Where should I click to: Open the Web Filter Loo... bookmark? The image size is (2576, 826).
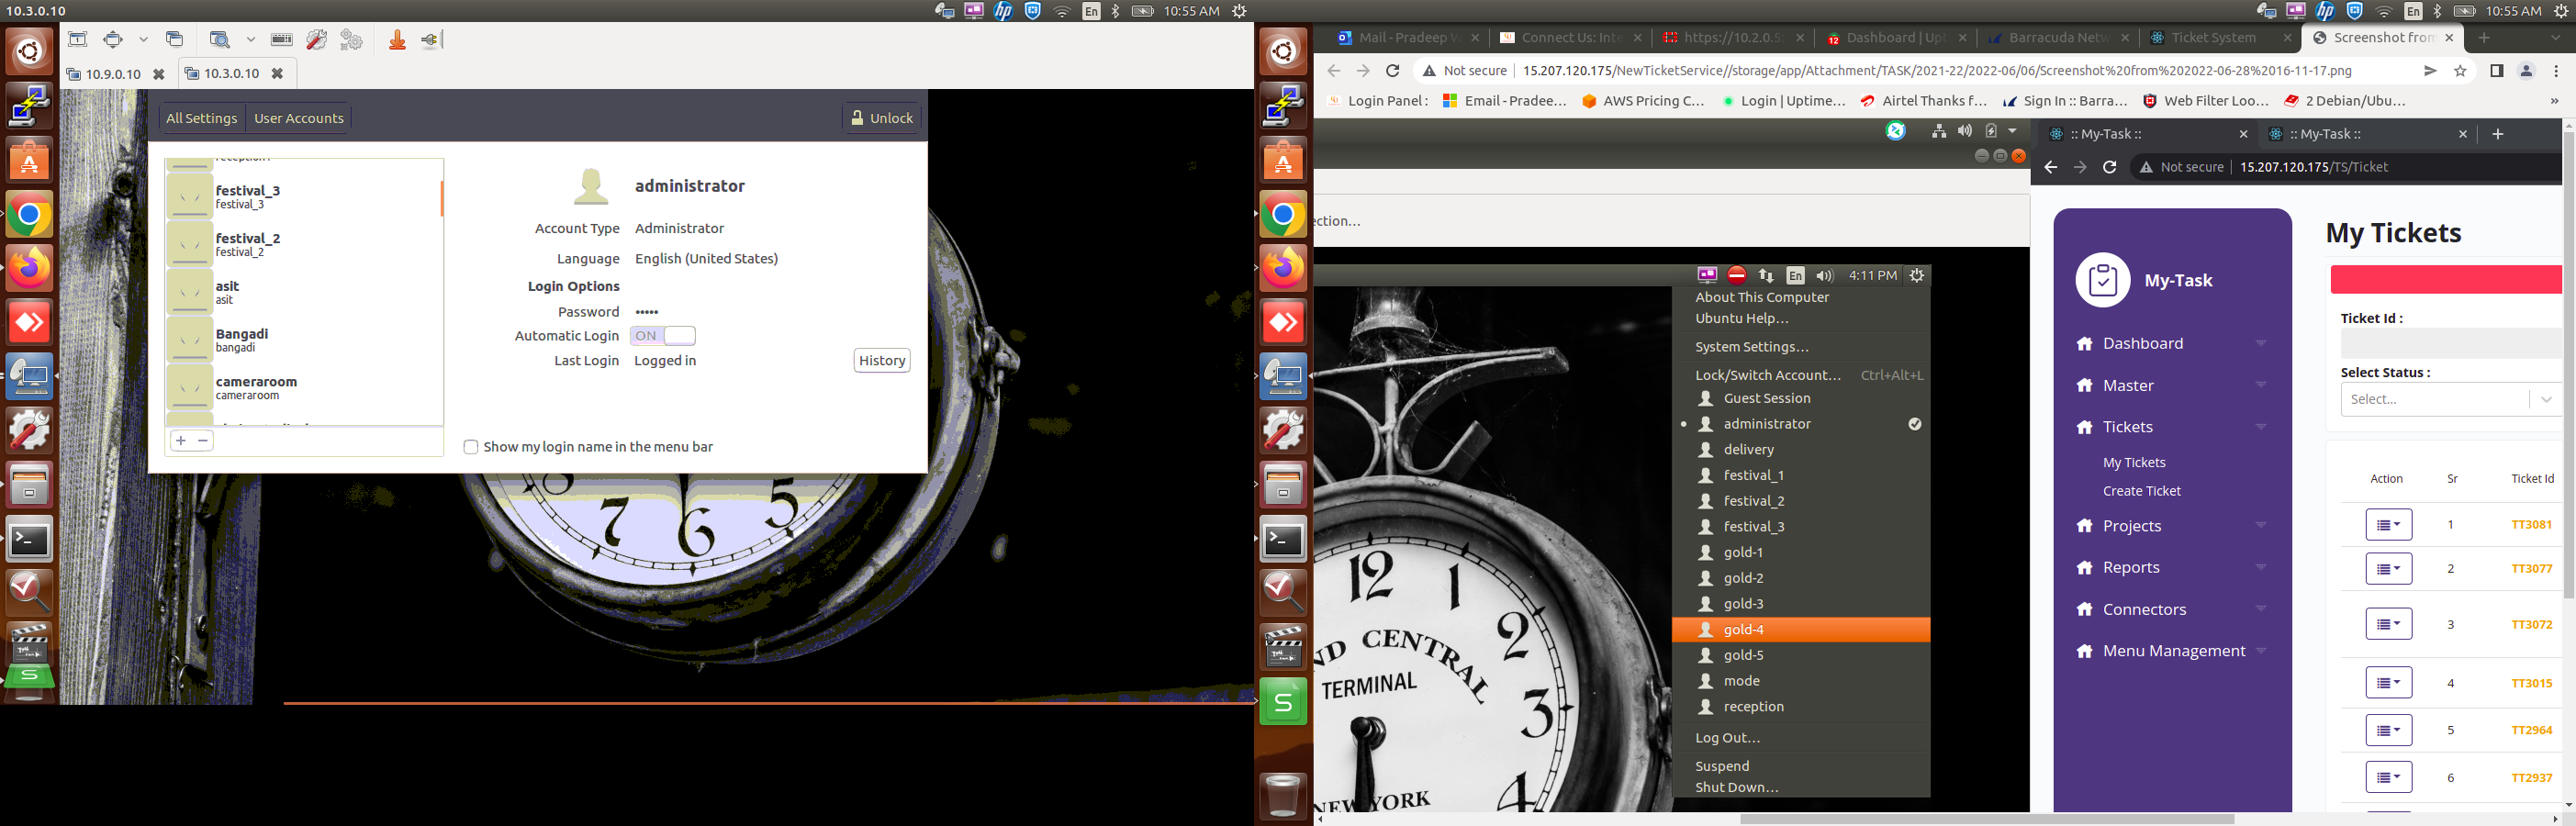point(2206,101)
